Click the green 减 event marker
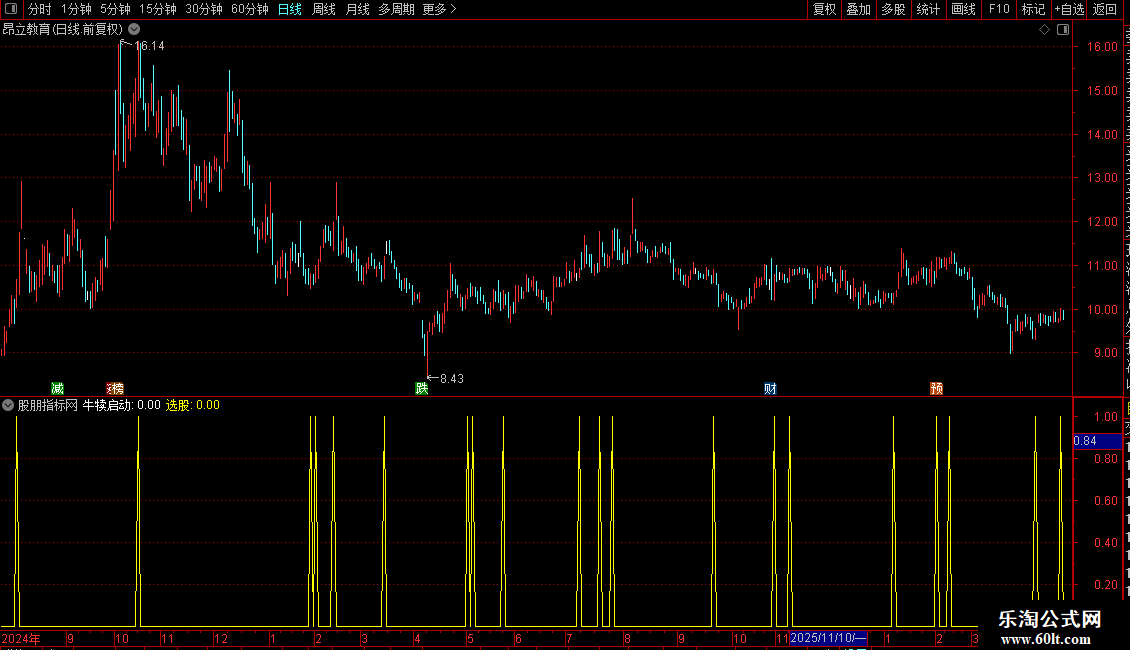The image size is (1130, 650). [x=58, y=388]
